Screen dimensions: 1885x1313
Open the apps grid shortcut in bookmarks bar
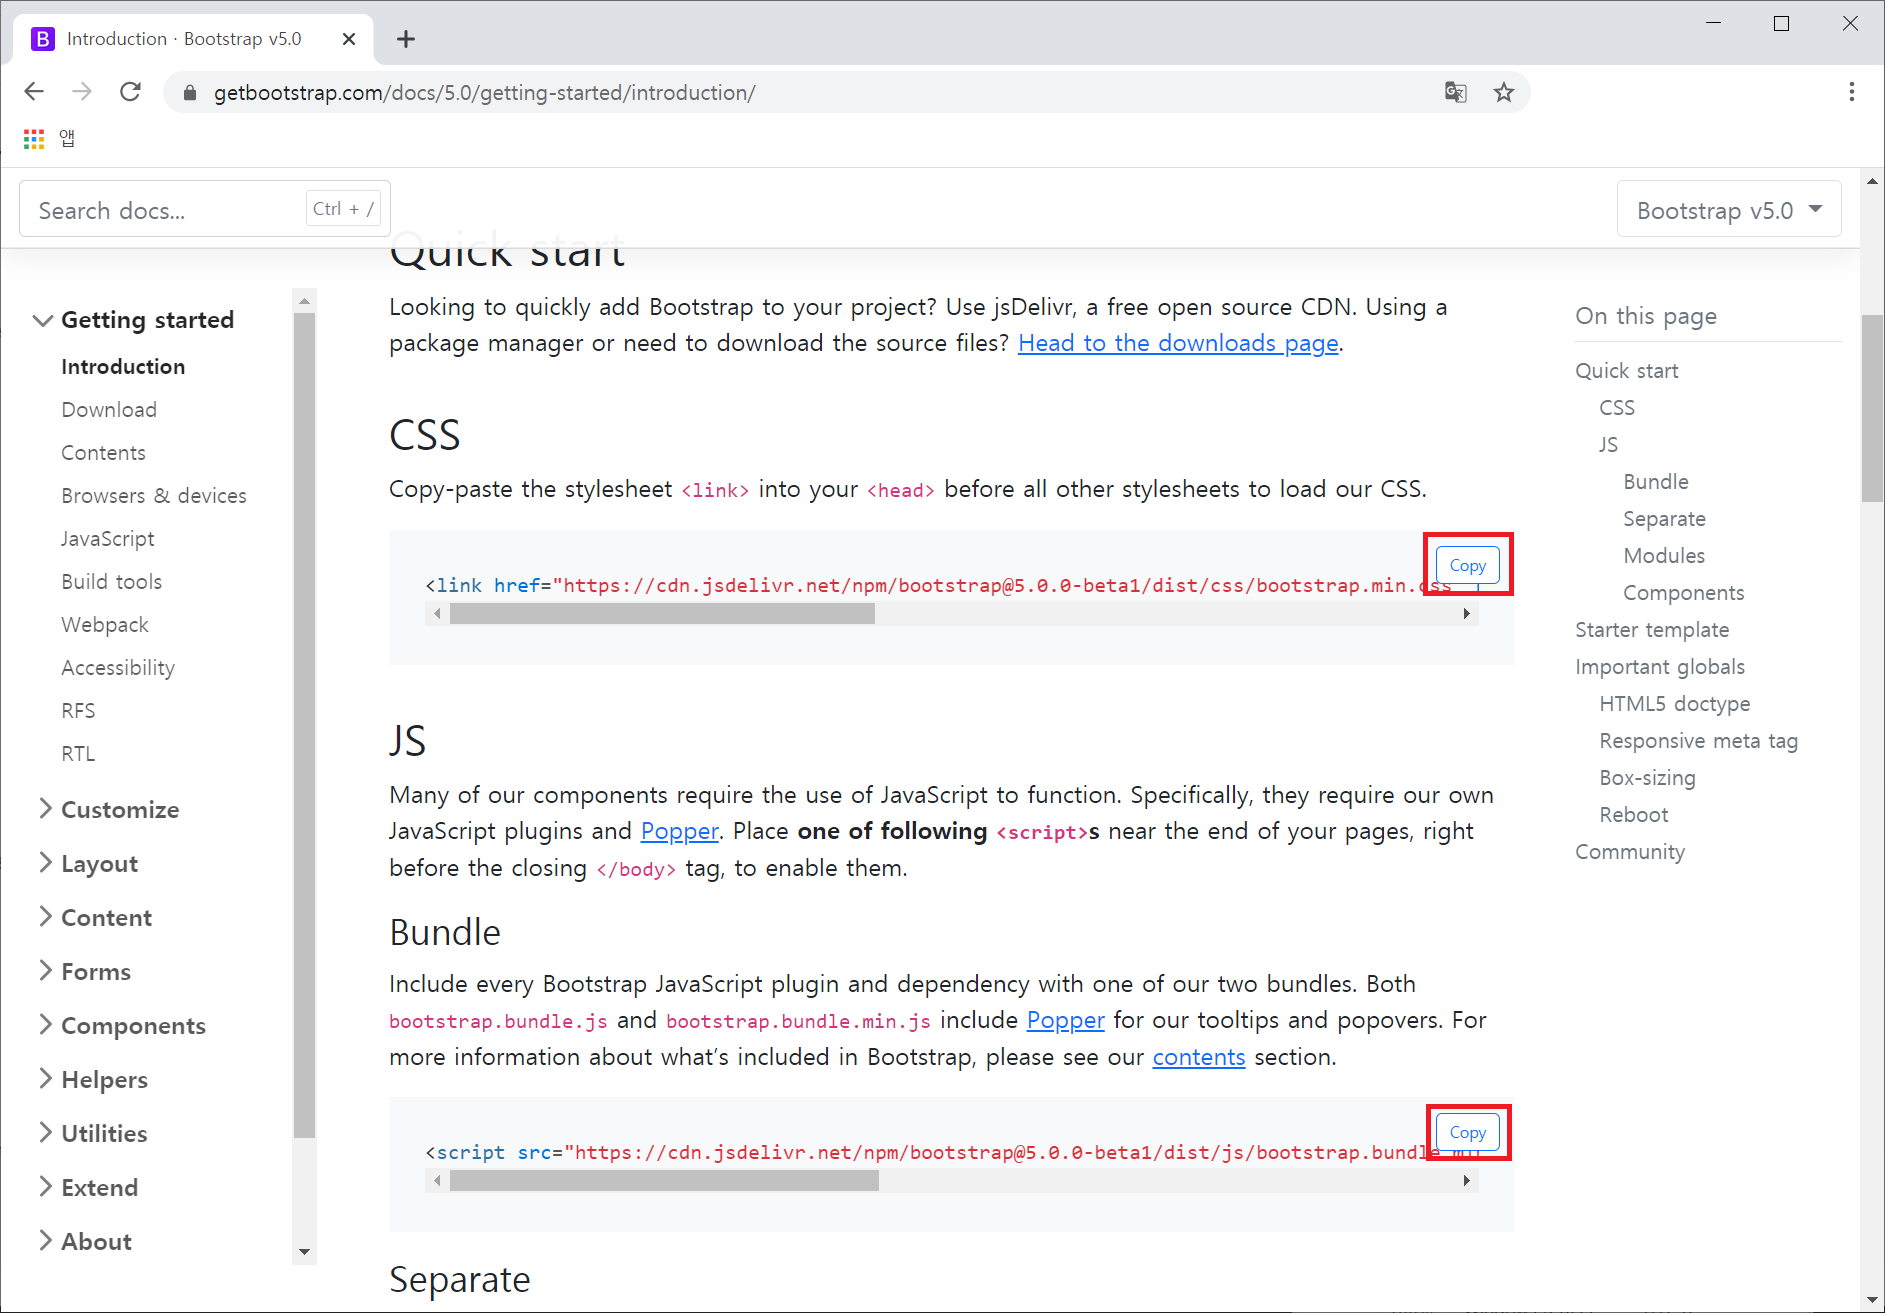click(x=34, y=139)
